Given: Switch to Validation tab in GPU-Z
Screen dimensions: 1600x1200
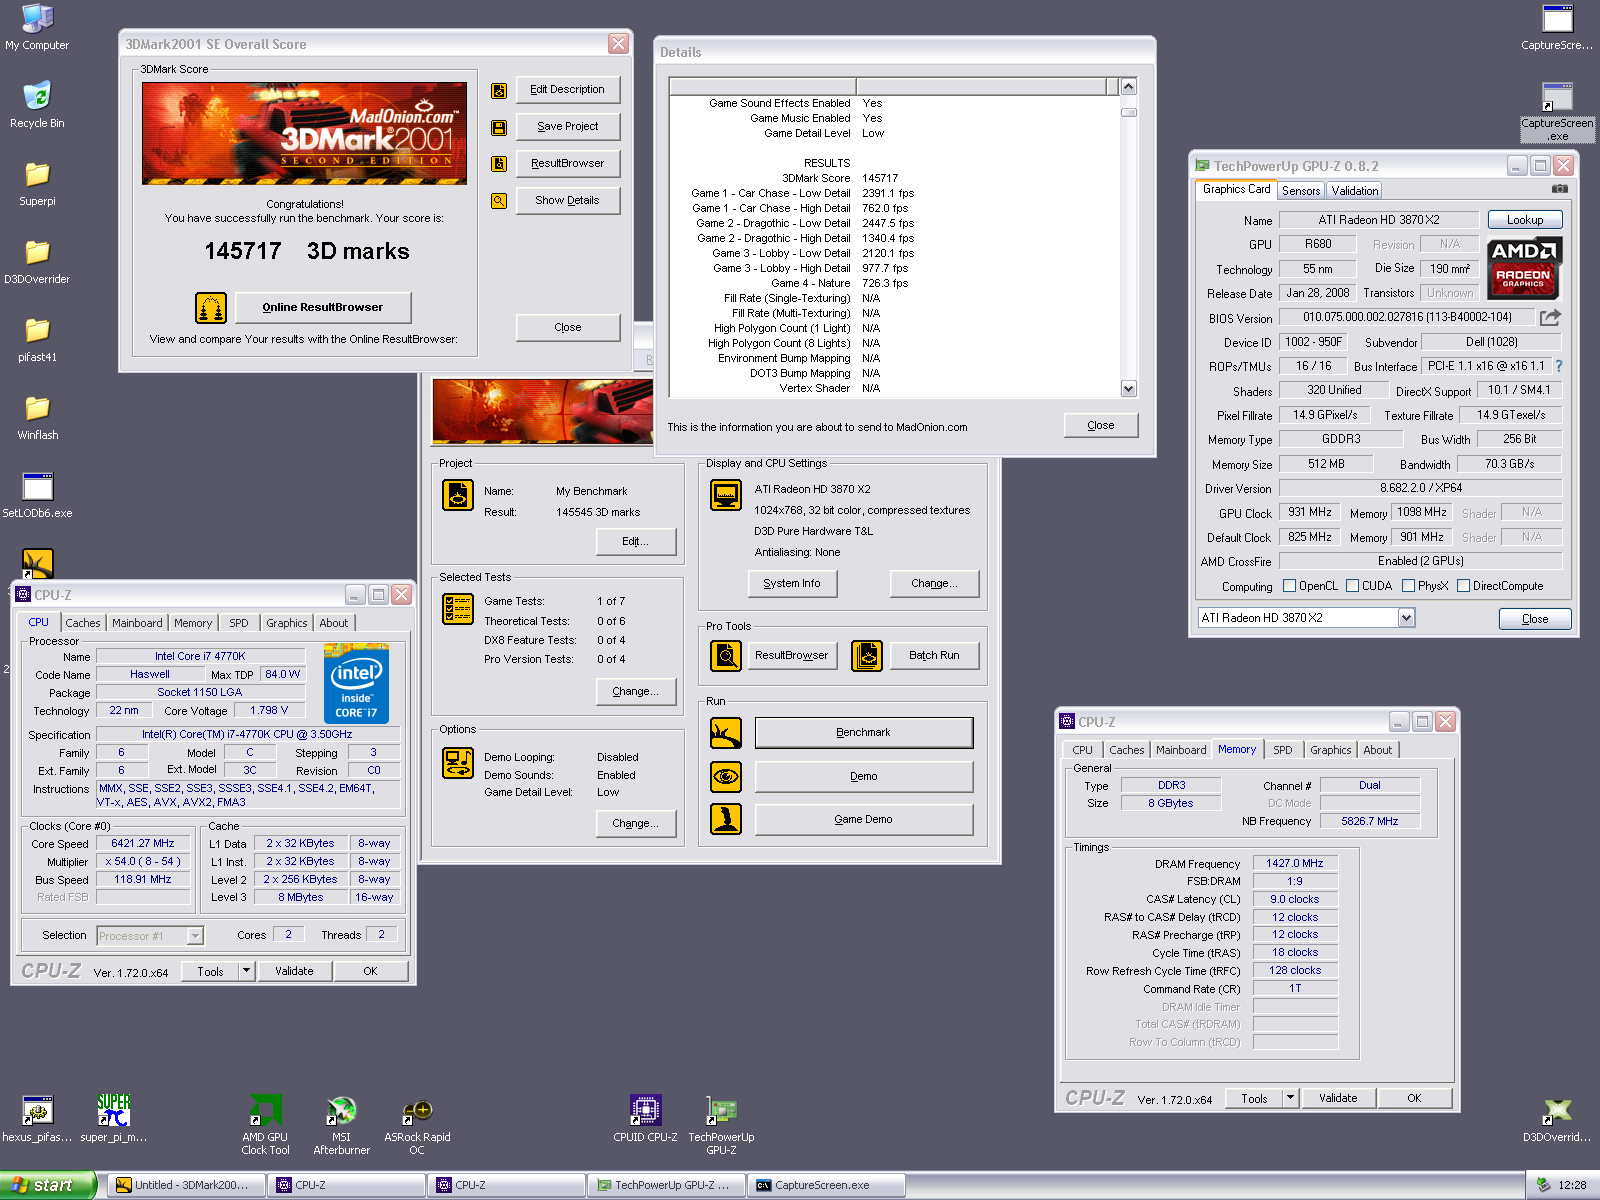Looking at the screenshot, I should 1355,191.
